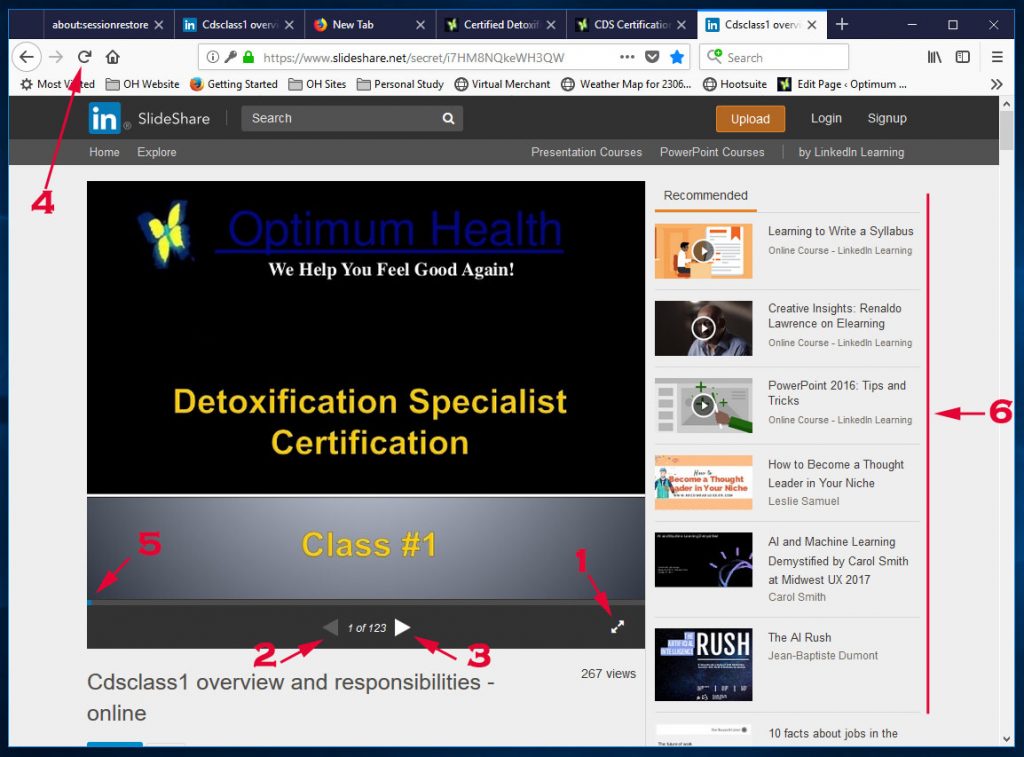
Task: Click the previous slide arrow icon
Action: tap(330, 627)
